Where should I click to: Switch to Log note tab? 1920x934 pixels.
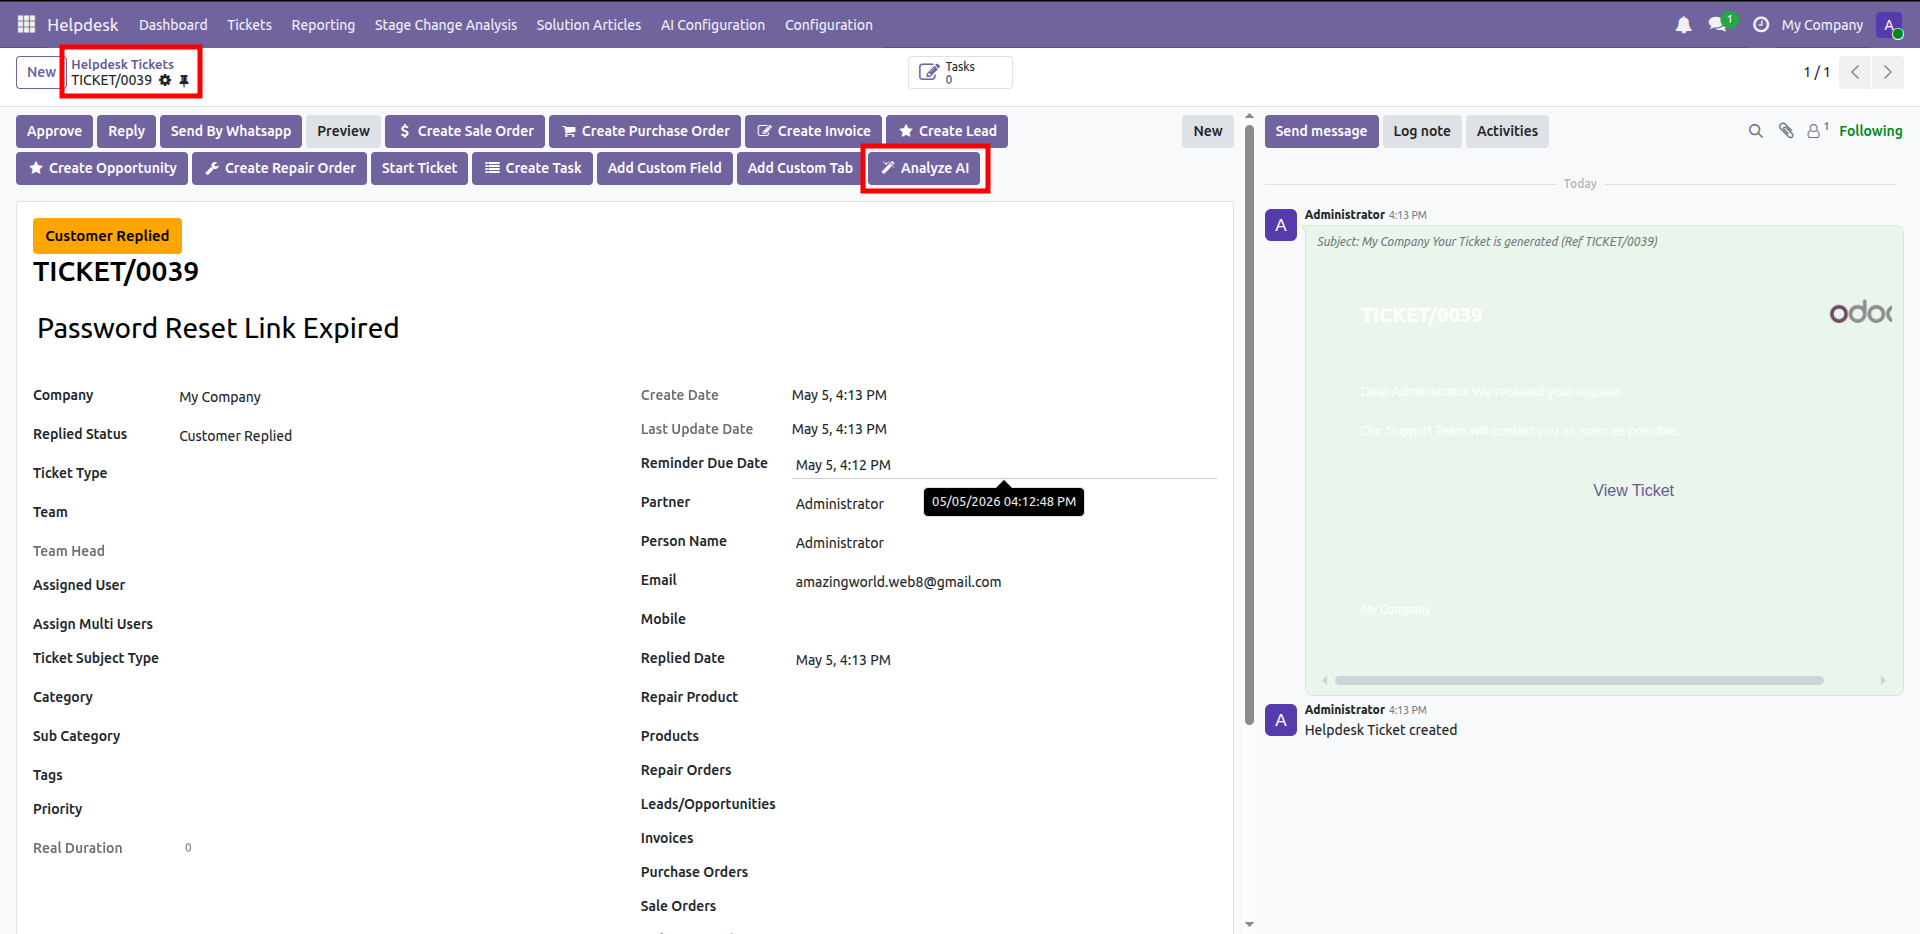[1422, 131]
